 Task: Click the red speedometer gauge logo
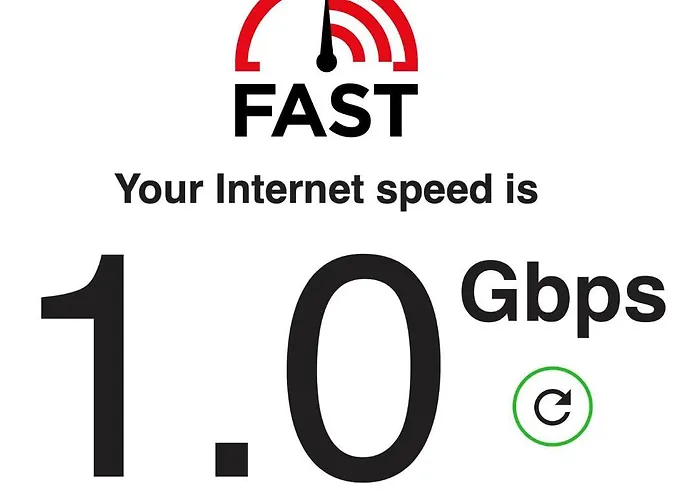(326, 36)
